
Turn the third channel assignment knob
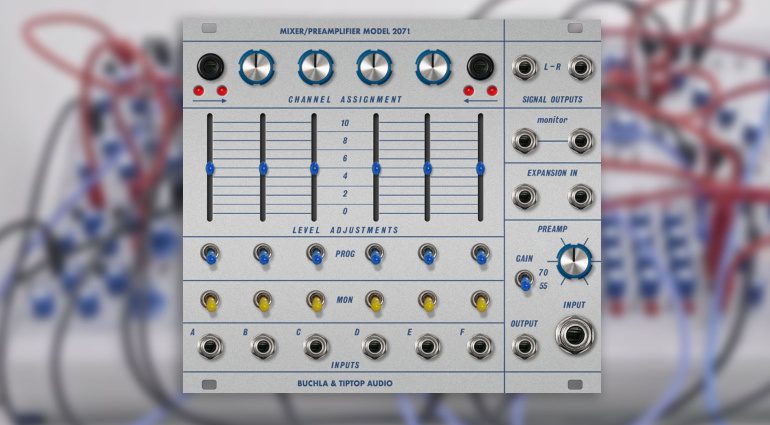tap(374, 67)
